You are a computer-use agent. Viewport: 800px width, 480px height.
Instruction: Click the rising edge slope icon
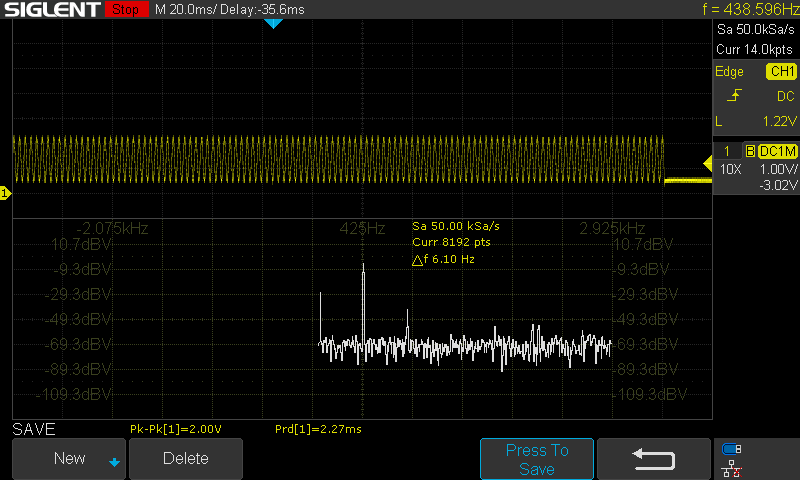click(734, 95)
